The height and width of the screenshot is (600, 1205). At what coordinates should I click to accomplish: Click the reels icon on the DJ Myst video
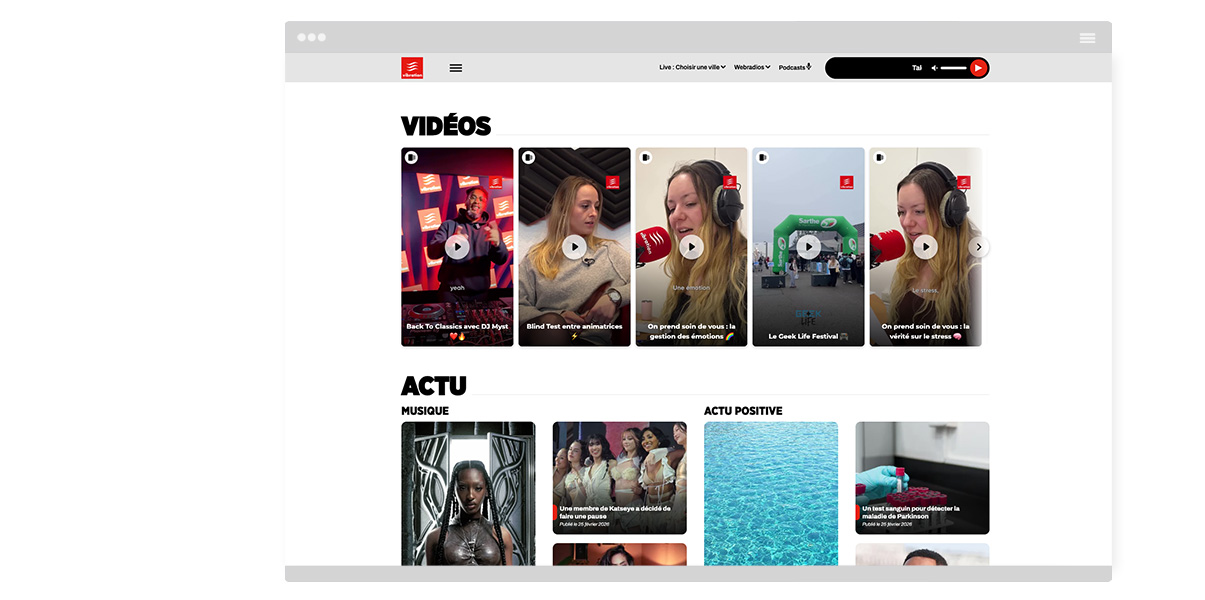[411, 158]
